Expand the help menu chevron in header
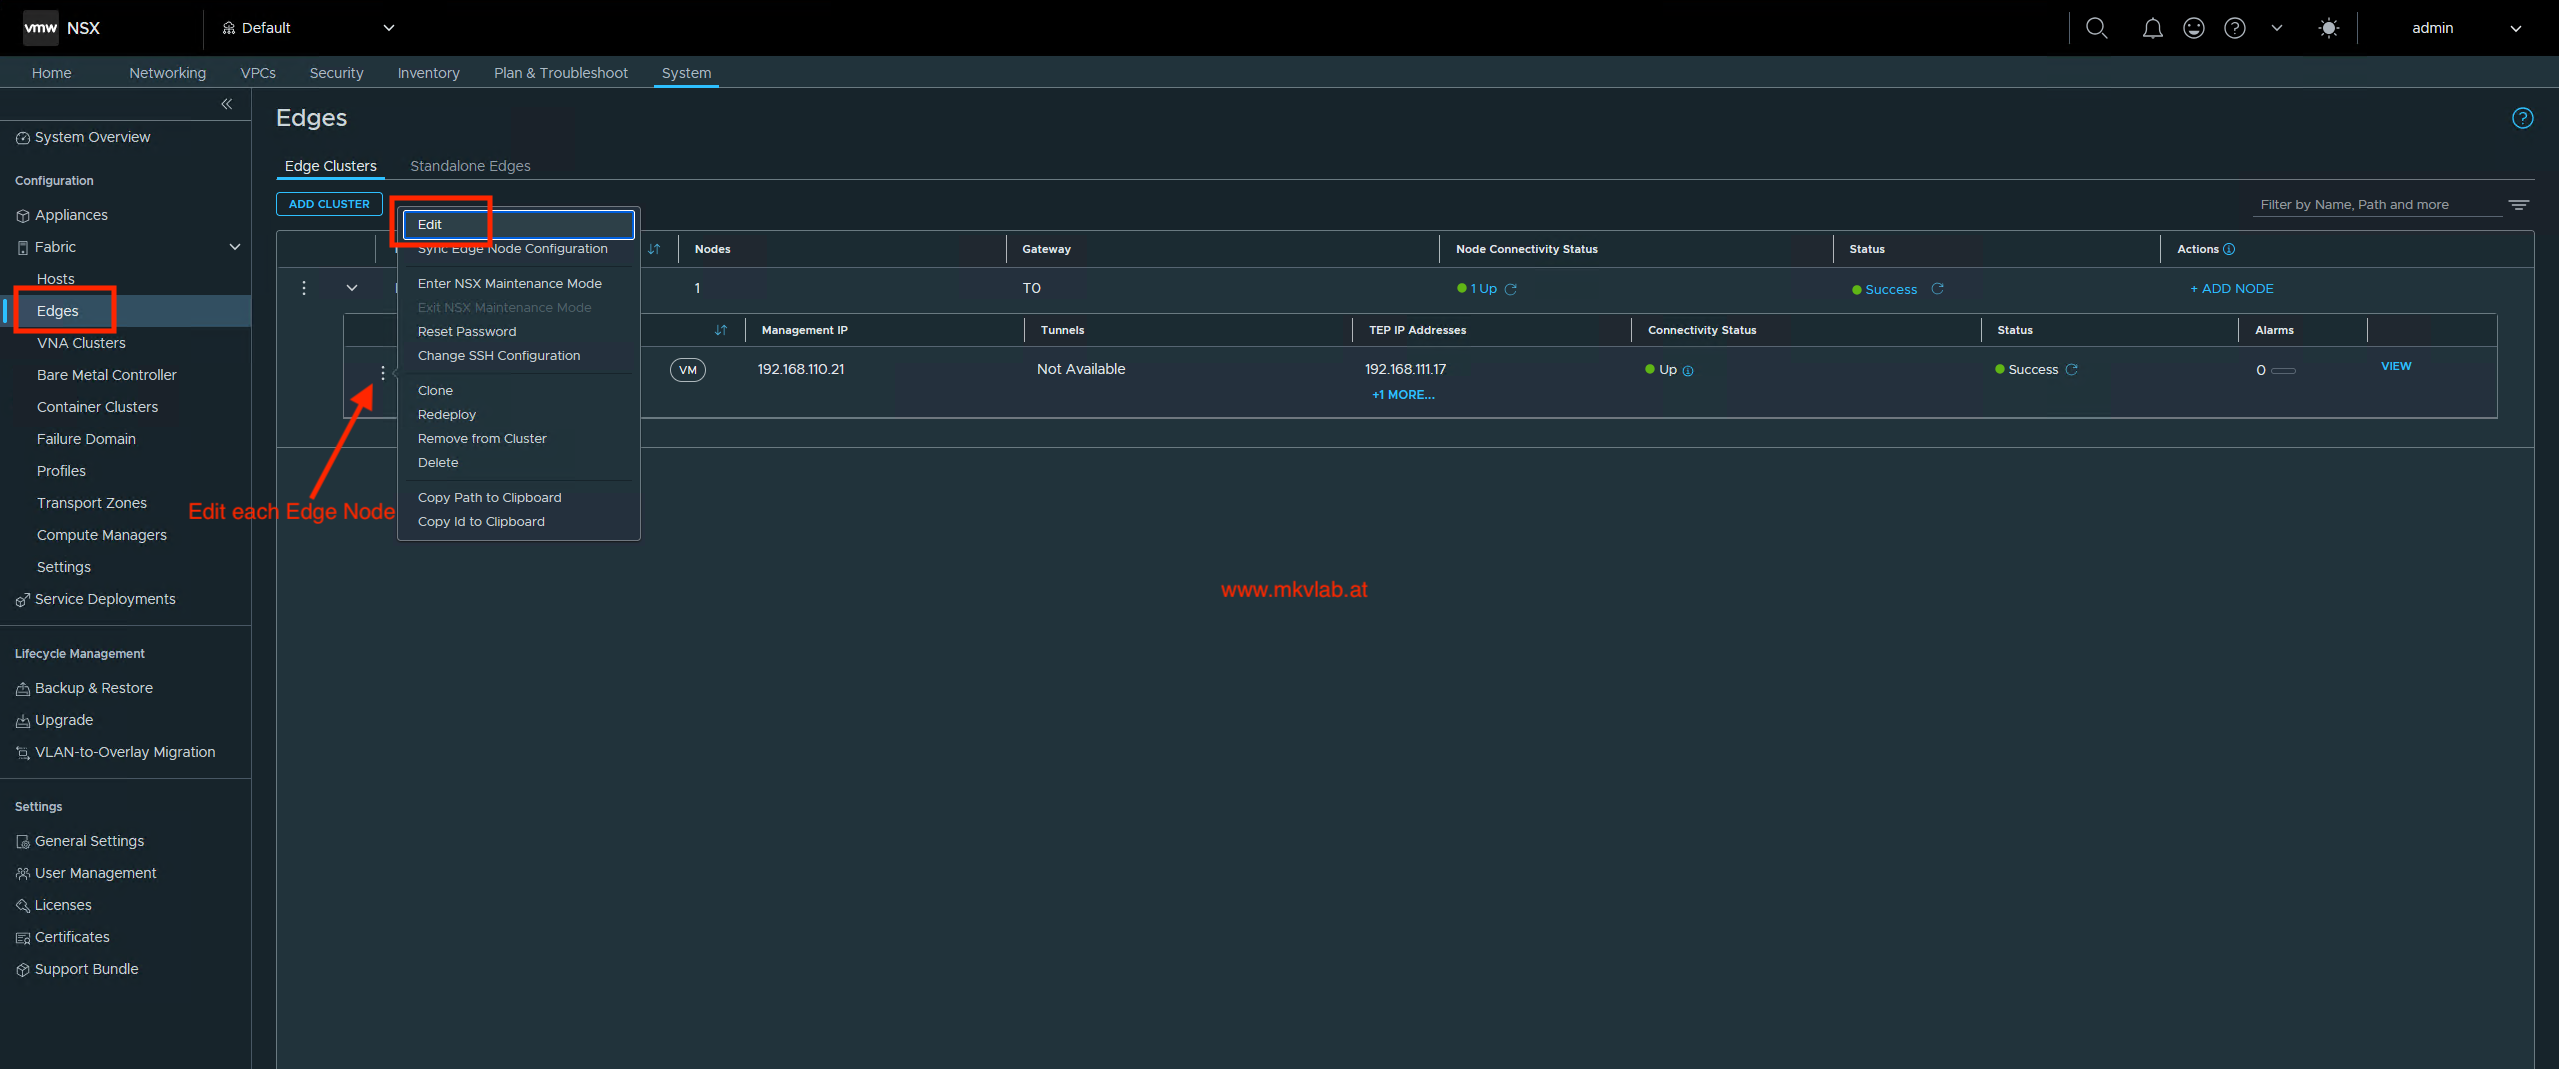The image size is (2559, 1069). (x=2277, y=28)
